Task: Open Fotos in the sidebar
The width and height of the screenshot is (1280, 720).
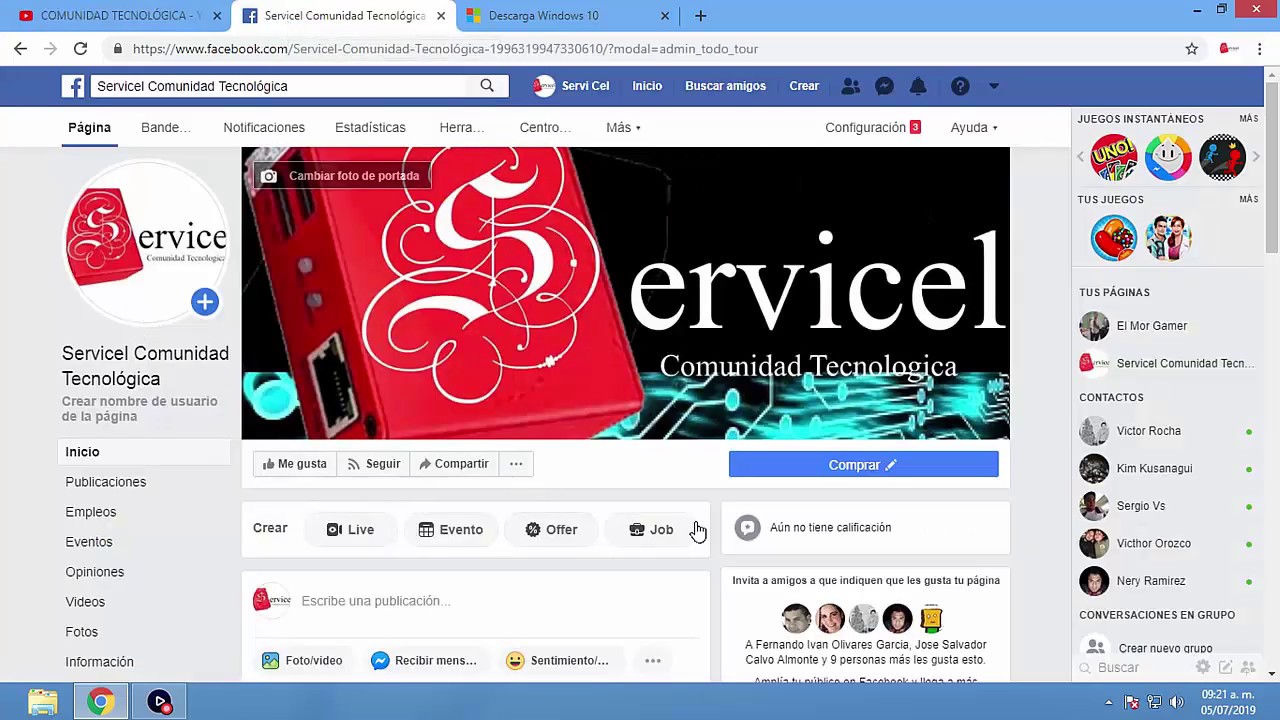Action: tap(82, 632)
